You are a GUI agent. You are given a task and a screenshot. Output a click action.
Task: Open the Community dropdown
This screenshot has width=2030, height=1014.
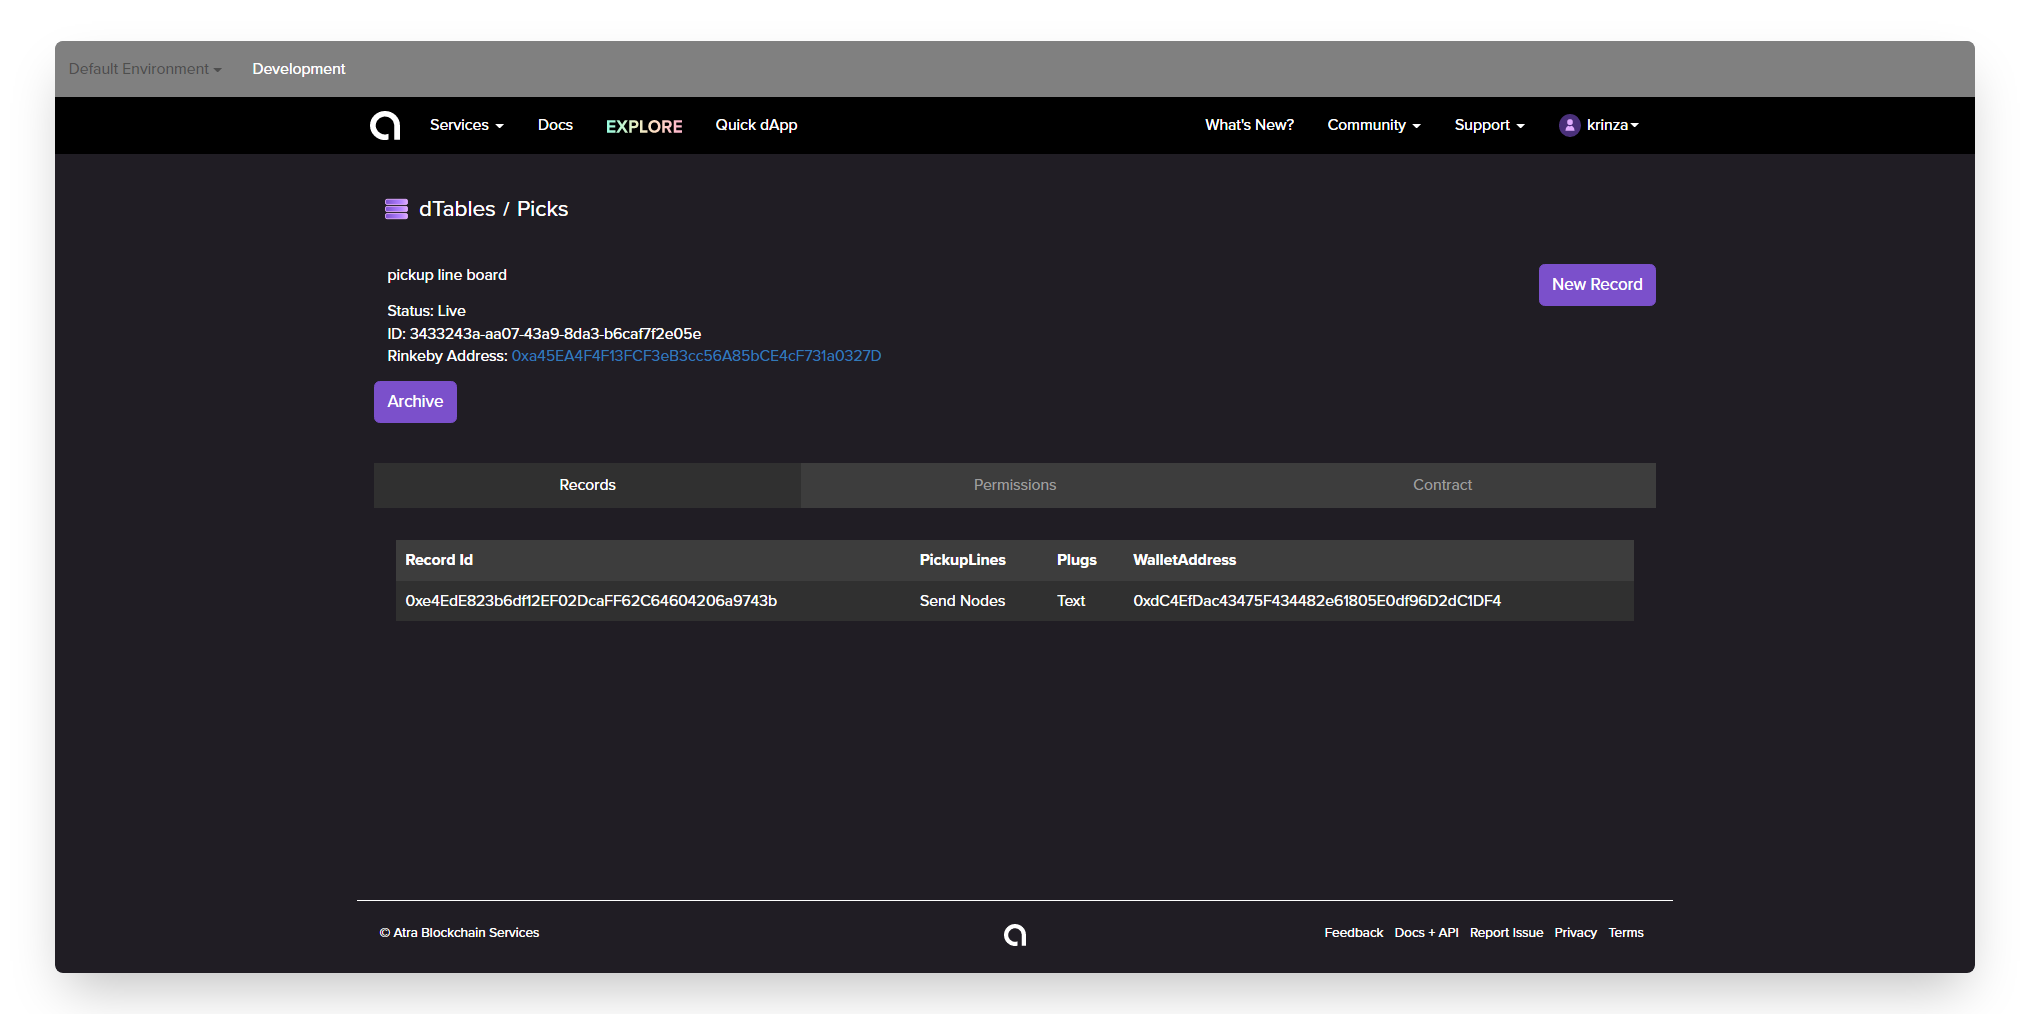click(1373, 125)
